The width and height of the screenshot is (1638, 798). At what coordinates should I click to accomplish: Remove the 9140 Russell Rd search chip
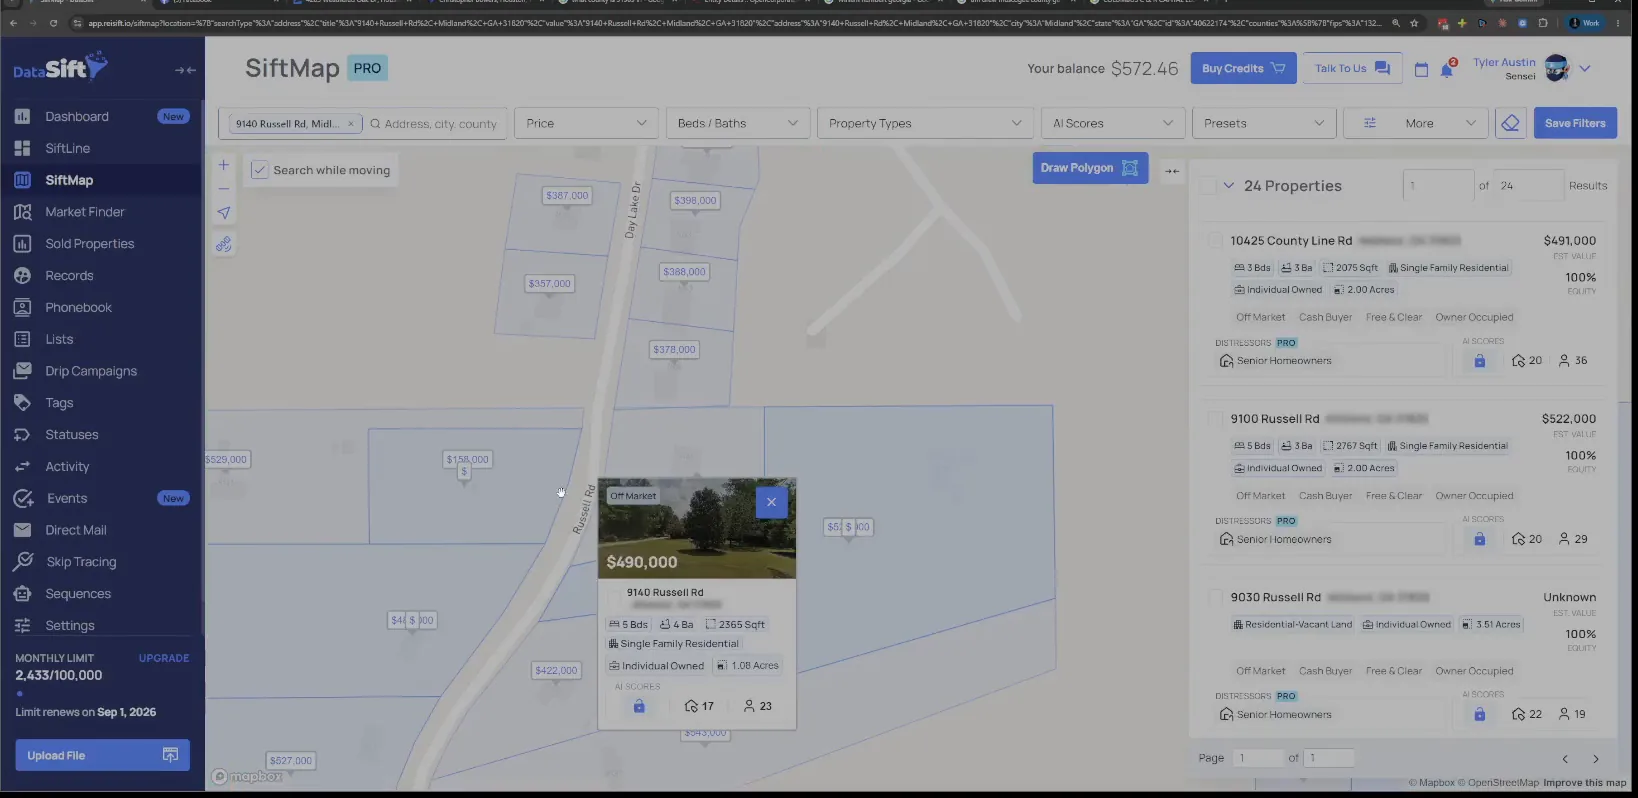(x=351, y=124)
